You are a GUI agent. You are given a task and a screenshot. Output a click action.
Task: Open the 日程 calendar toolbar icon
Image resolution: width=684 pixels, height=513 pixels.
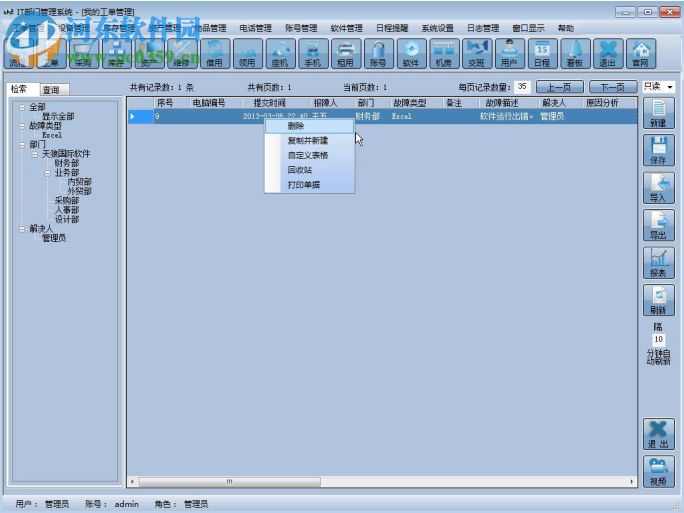pyautogui.click(x=542, y=53)
